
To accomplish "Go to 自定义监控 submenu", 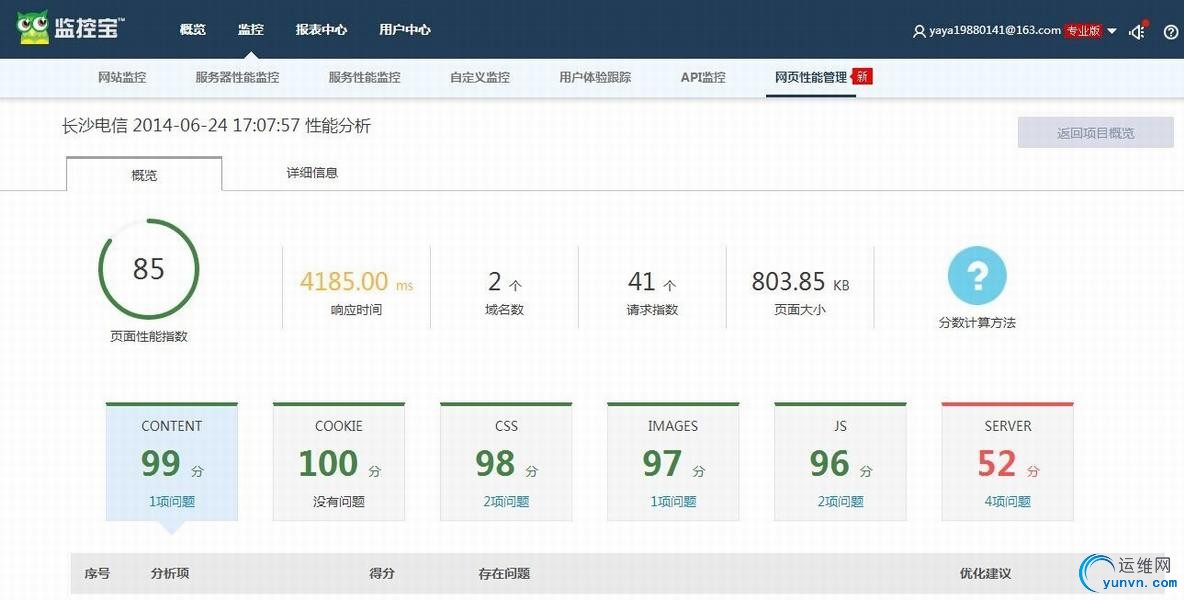I will click(x=479, y=77).
